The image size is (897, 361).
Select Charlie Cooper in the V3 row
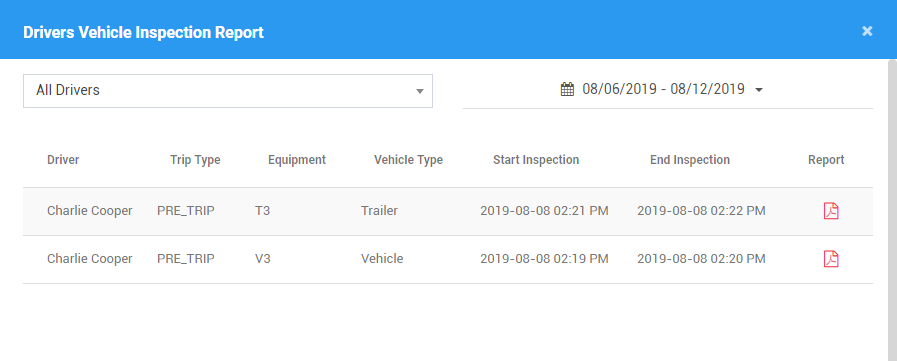tap(90, 259)
